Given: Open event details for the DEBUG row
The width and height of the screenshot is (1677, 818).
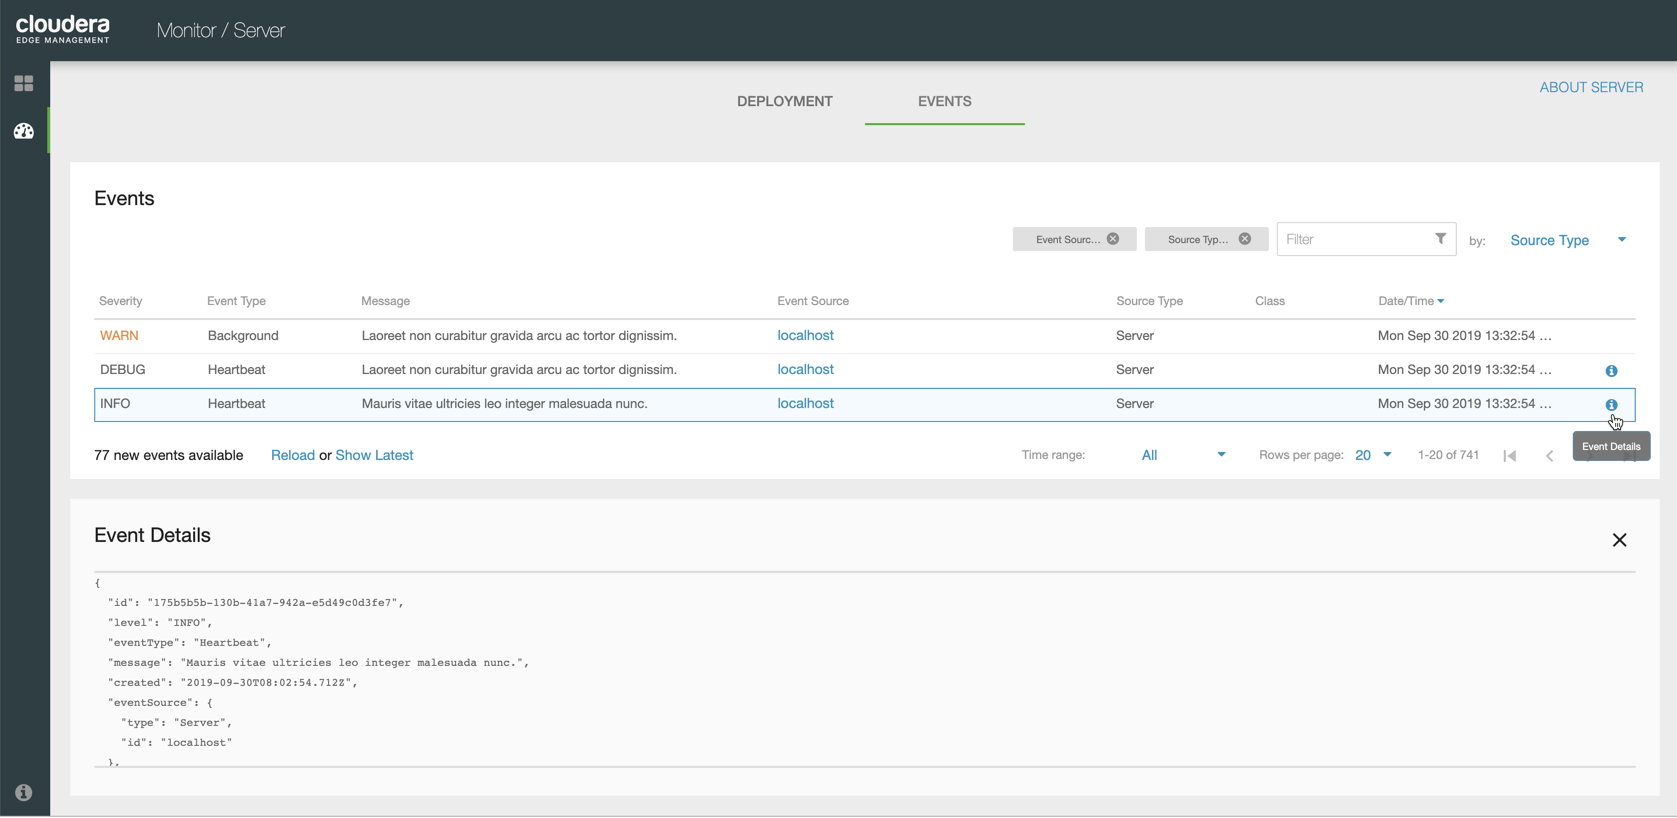Looking at the screenshot, I should click(x=1611, y=371).
